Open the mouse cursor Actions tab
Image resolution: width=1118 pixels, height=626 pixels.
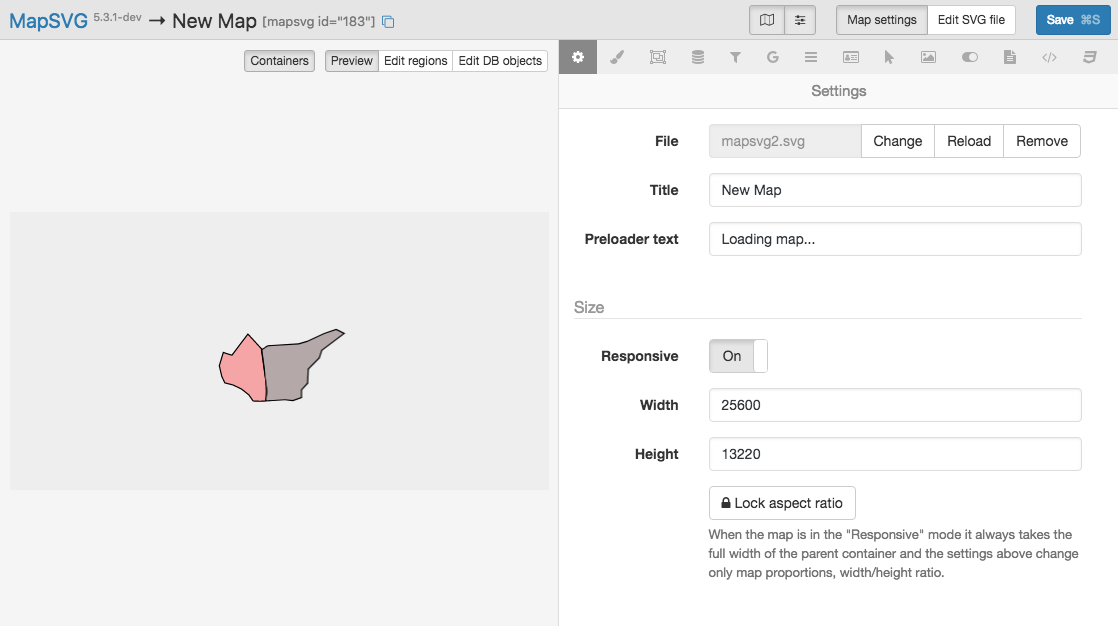pos(888,57)
